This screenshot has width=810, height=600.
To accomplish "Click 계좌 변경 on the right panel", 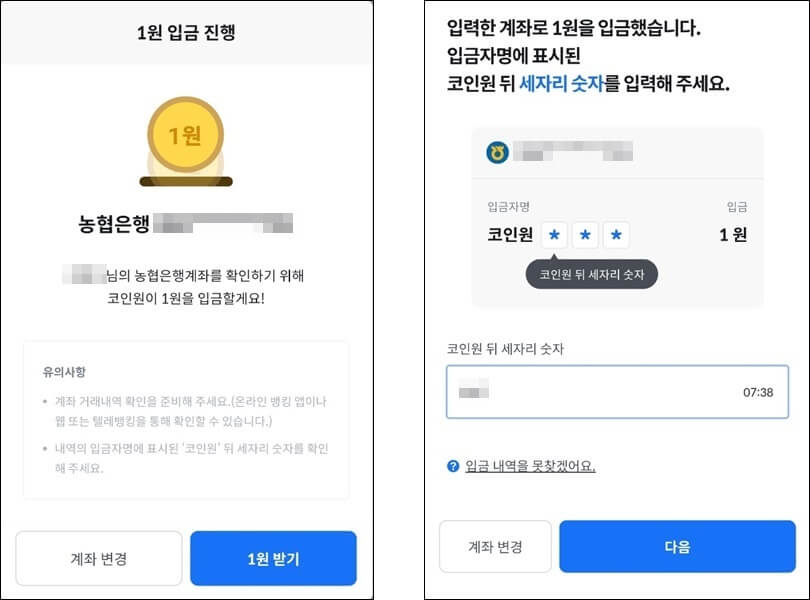I will [493, 547].
